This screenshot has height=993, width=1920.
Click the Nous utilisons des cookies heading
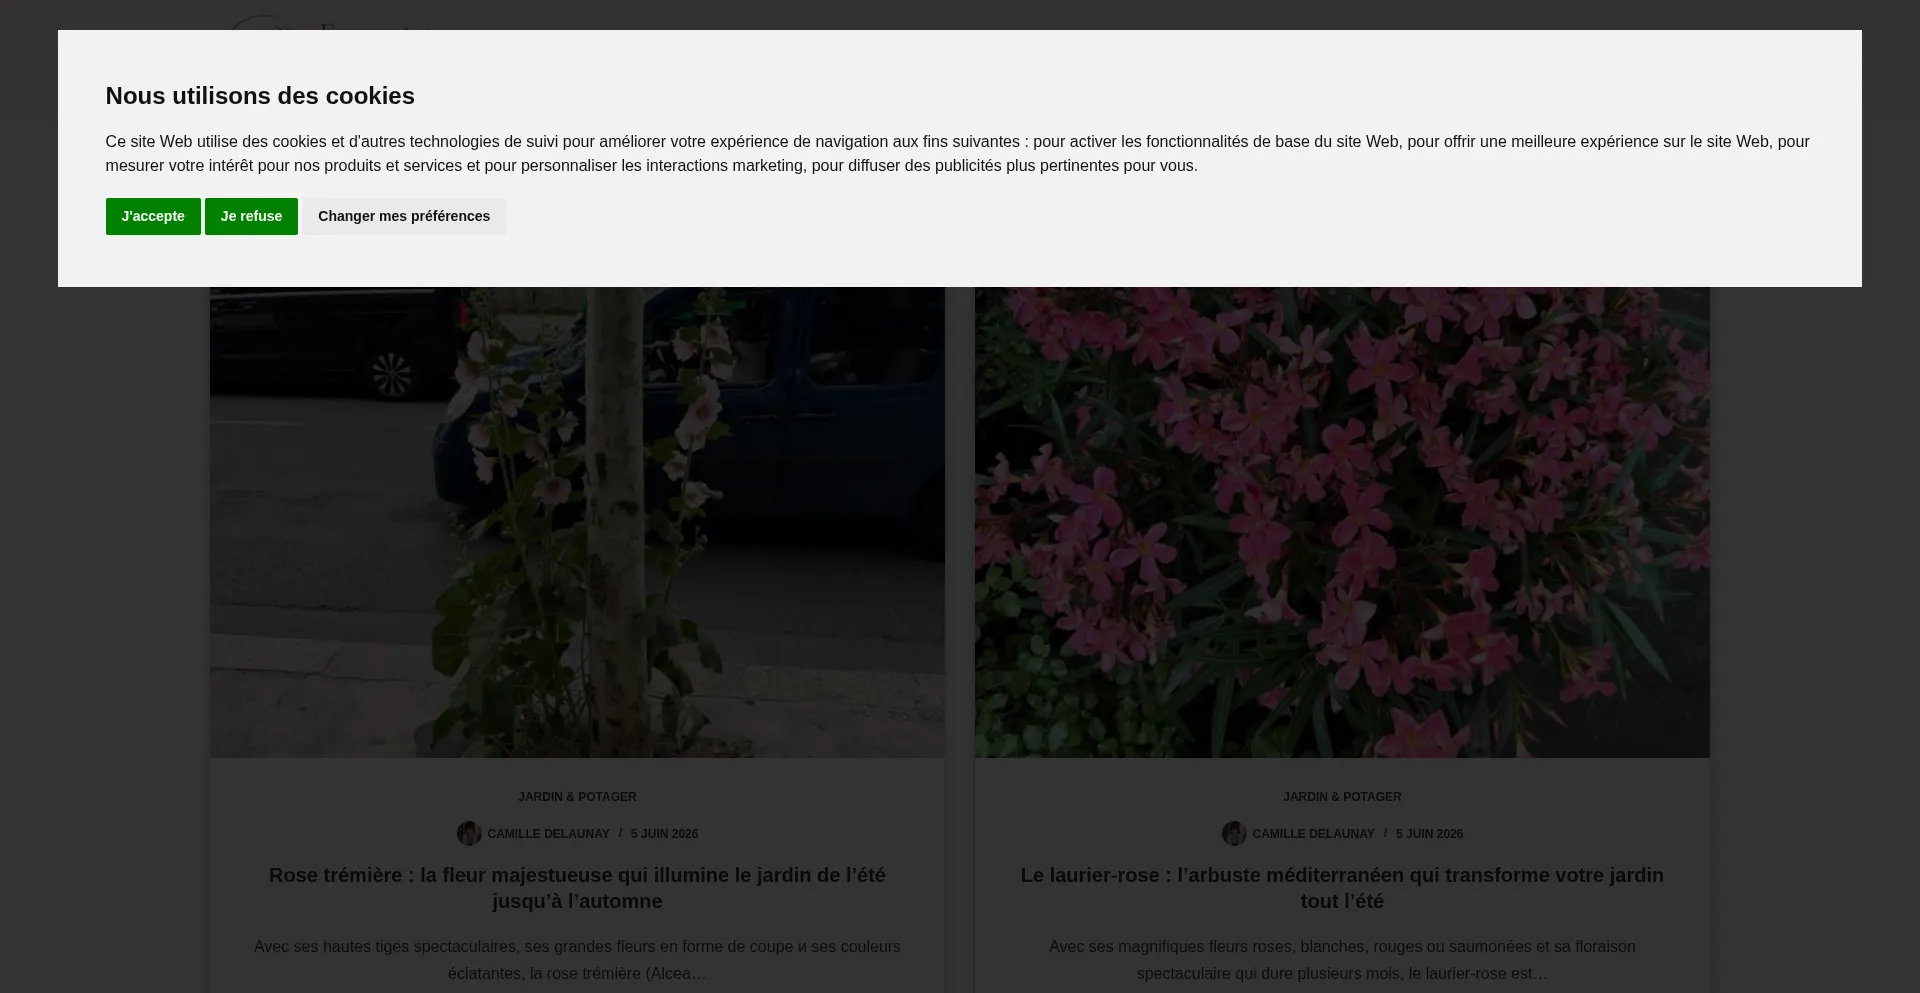260,96
